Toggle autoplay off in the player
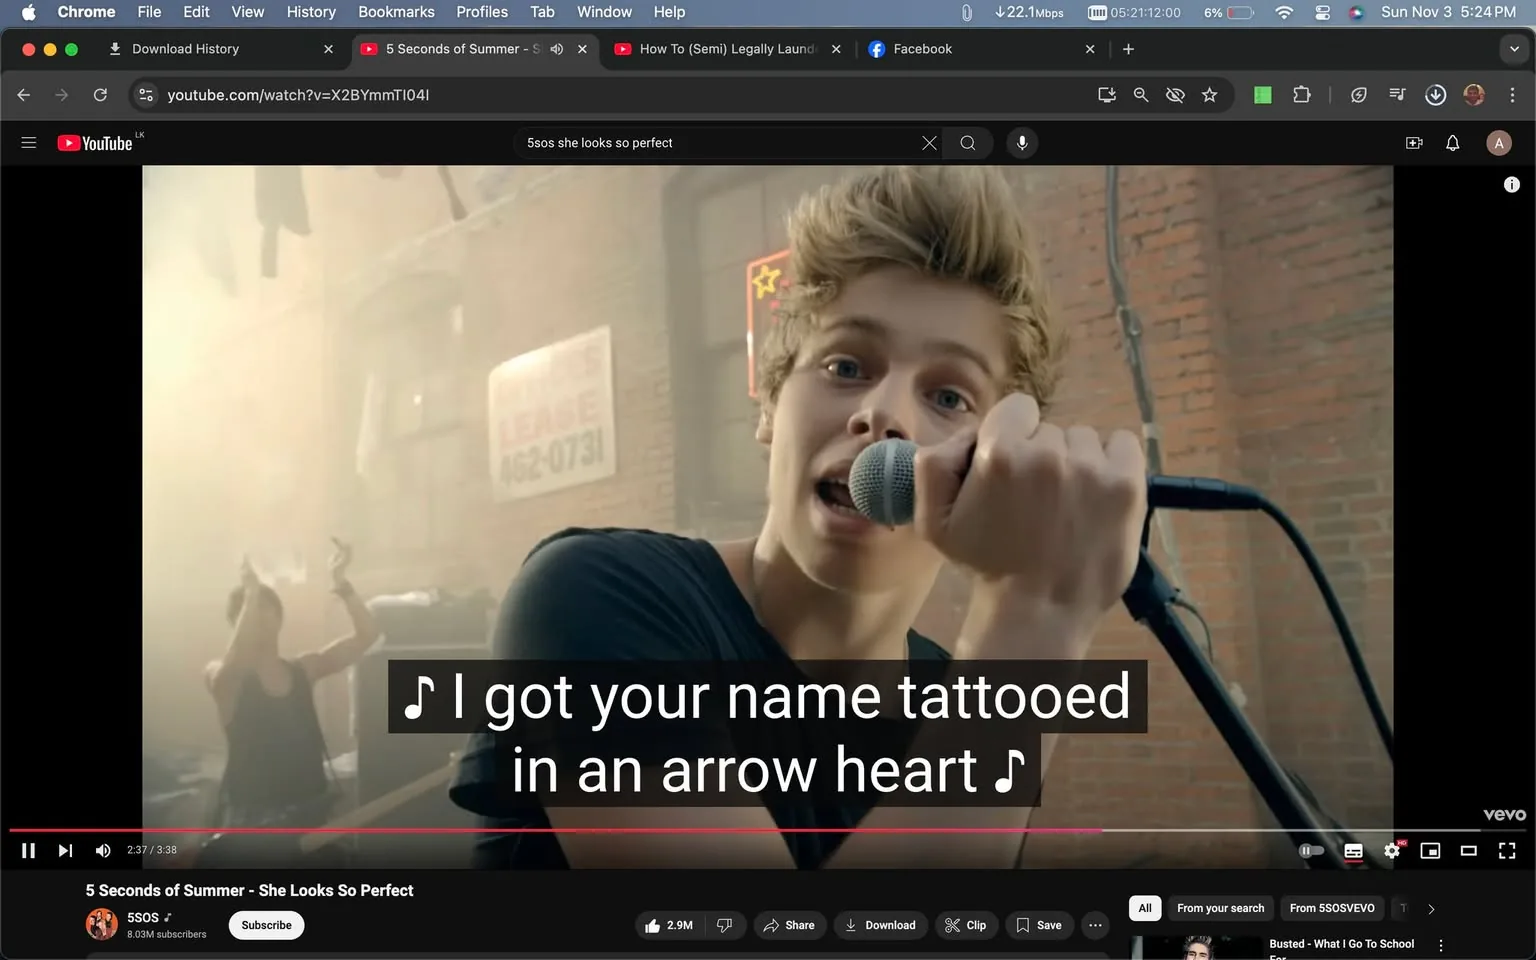Screen dimensions: 1536x960 pos(1311,850)
